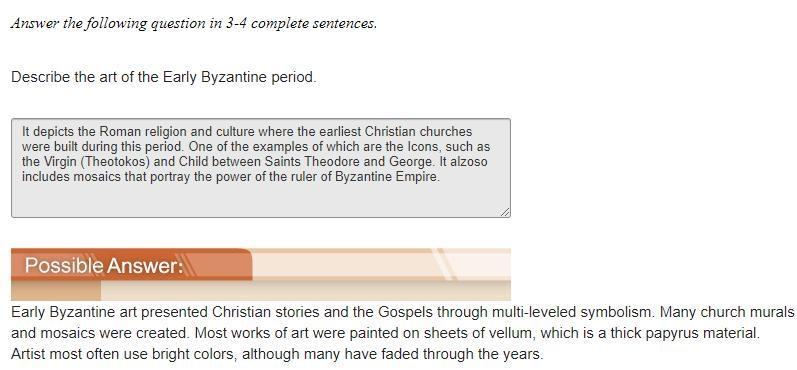This screenshot has width=797, height=370.
Task: Click the empty area below the typed answer text
Action: [261, 200]
